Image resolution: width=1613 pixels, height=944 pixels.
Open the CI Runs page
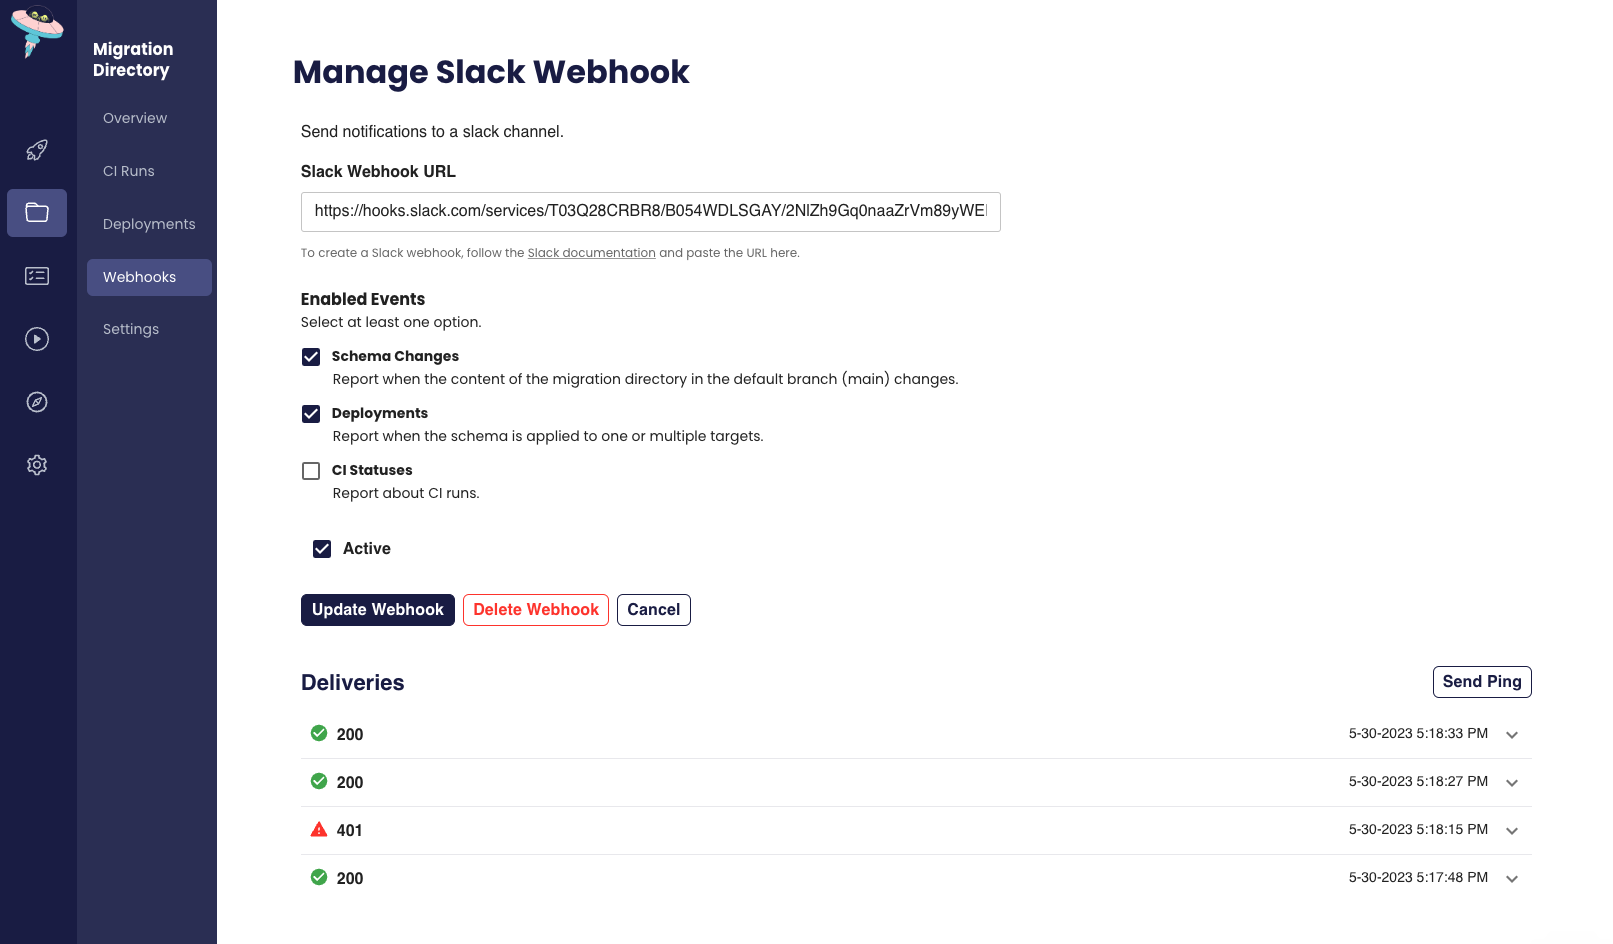click(128, 171)
